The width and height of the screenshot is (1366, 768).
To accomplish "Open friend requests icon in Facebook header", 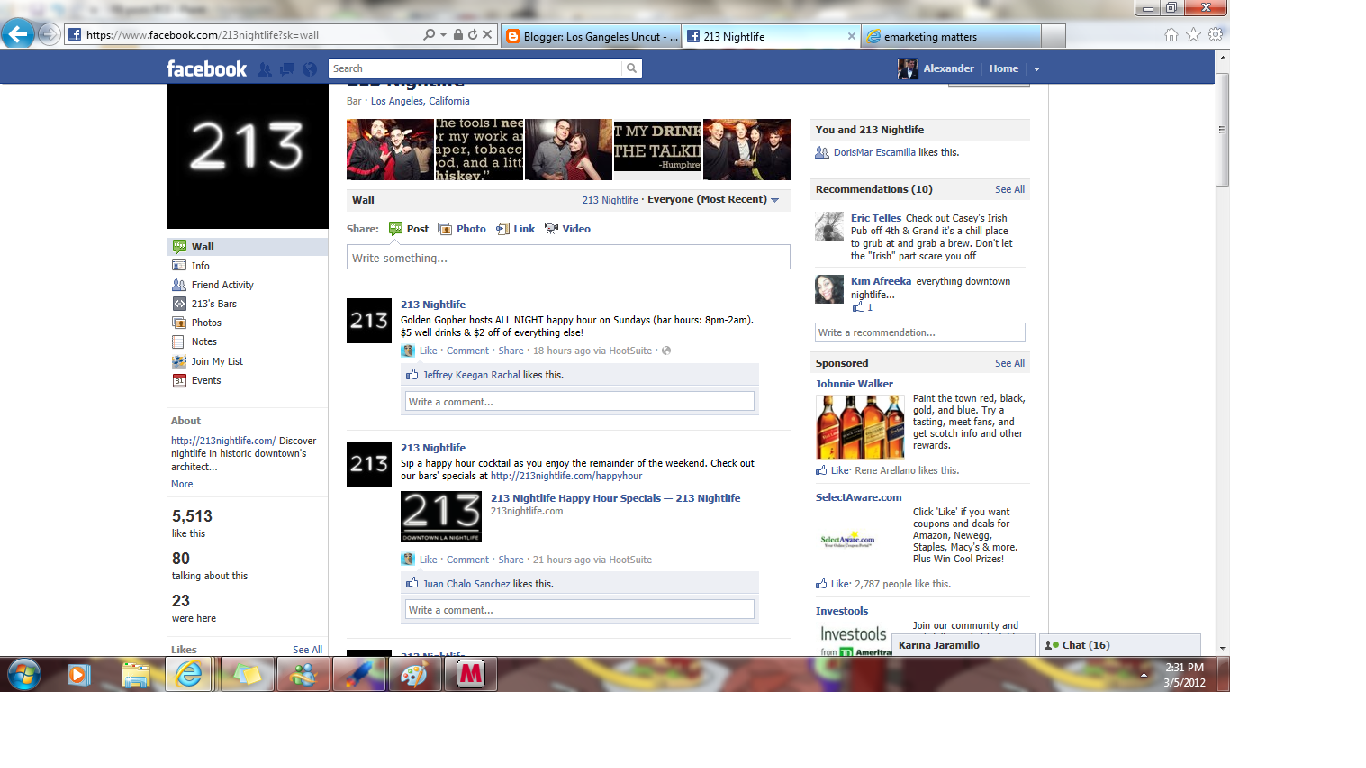I will pos(265,69).
